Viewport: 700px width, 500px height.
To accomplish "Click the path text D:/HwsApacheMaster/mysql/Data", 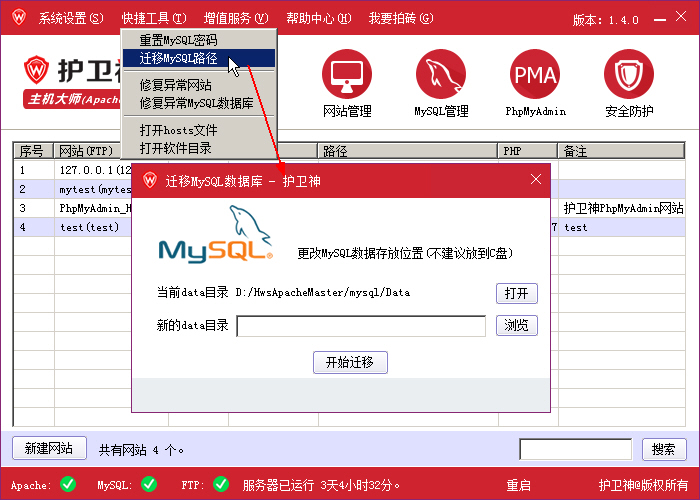I will [322, 292].
